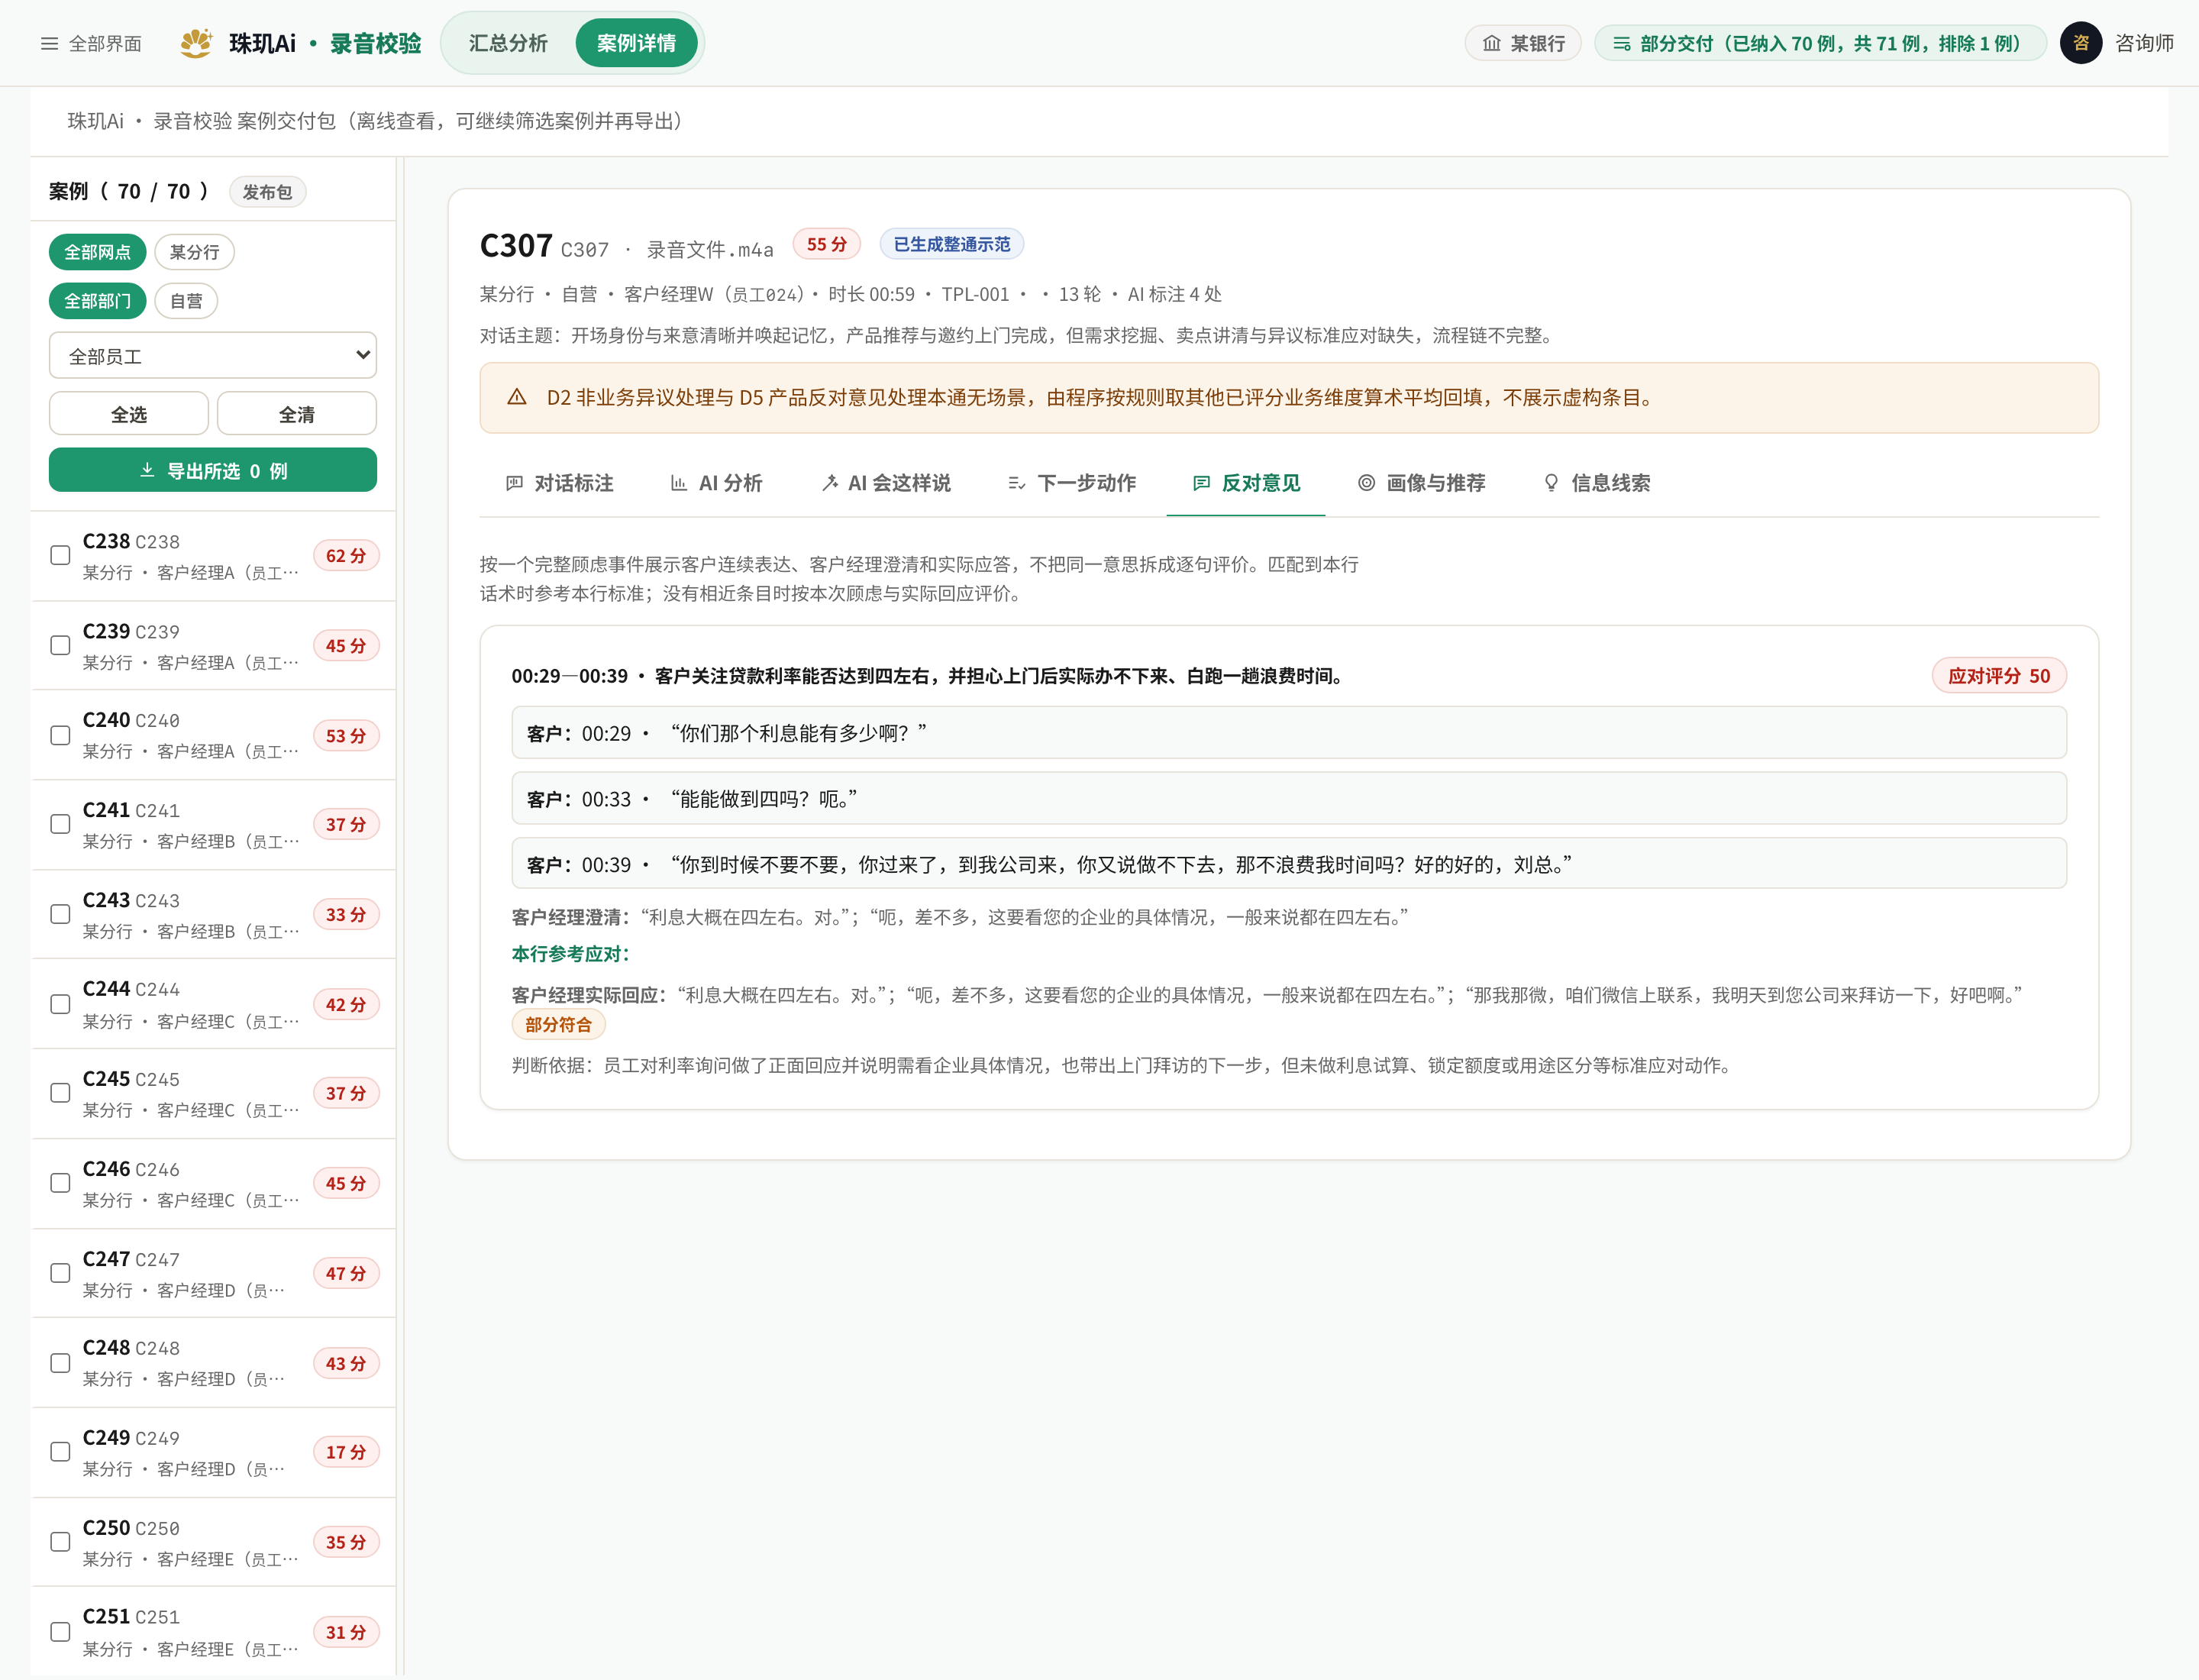The height and width of the screenshot is (1680, 2199).
Task: Click the bank building icon beside 某银行
Action: (1491, 43)
